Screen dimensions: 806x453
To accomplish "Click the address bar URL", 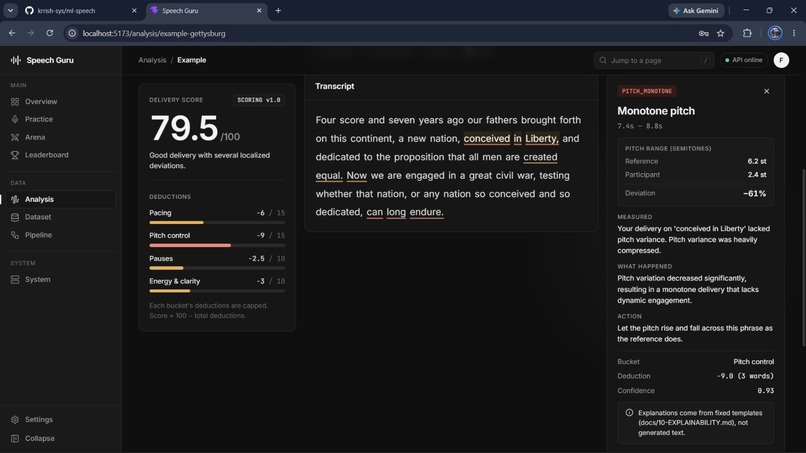I will 154,33.
